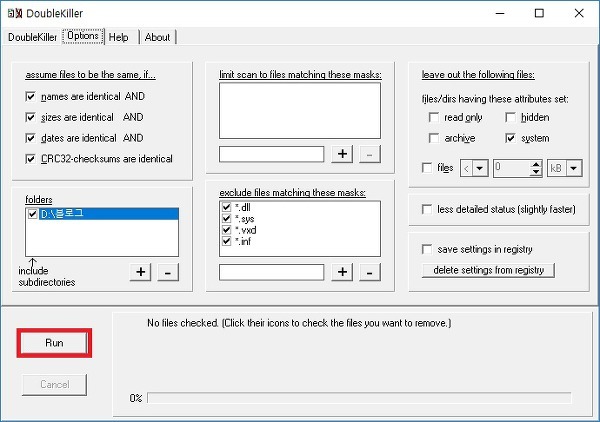Close the DoubleKiller window
The height and width of the screenshot is (422, 600).
point(579,13)
